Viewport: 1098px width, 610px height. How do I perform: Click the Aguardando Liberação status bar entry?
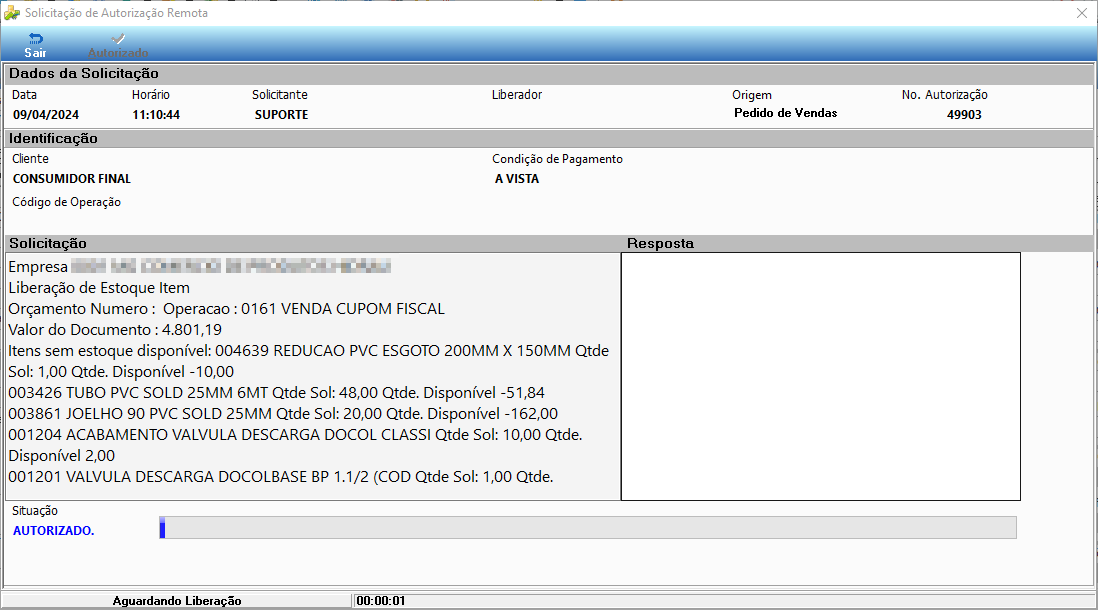pos(177,601)
